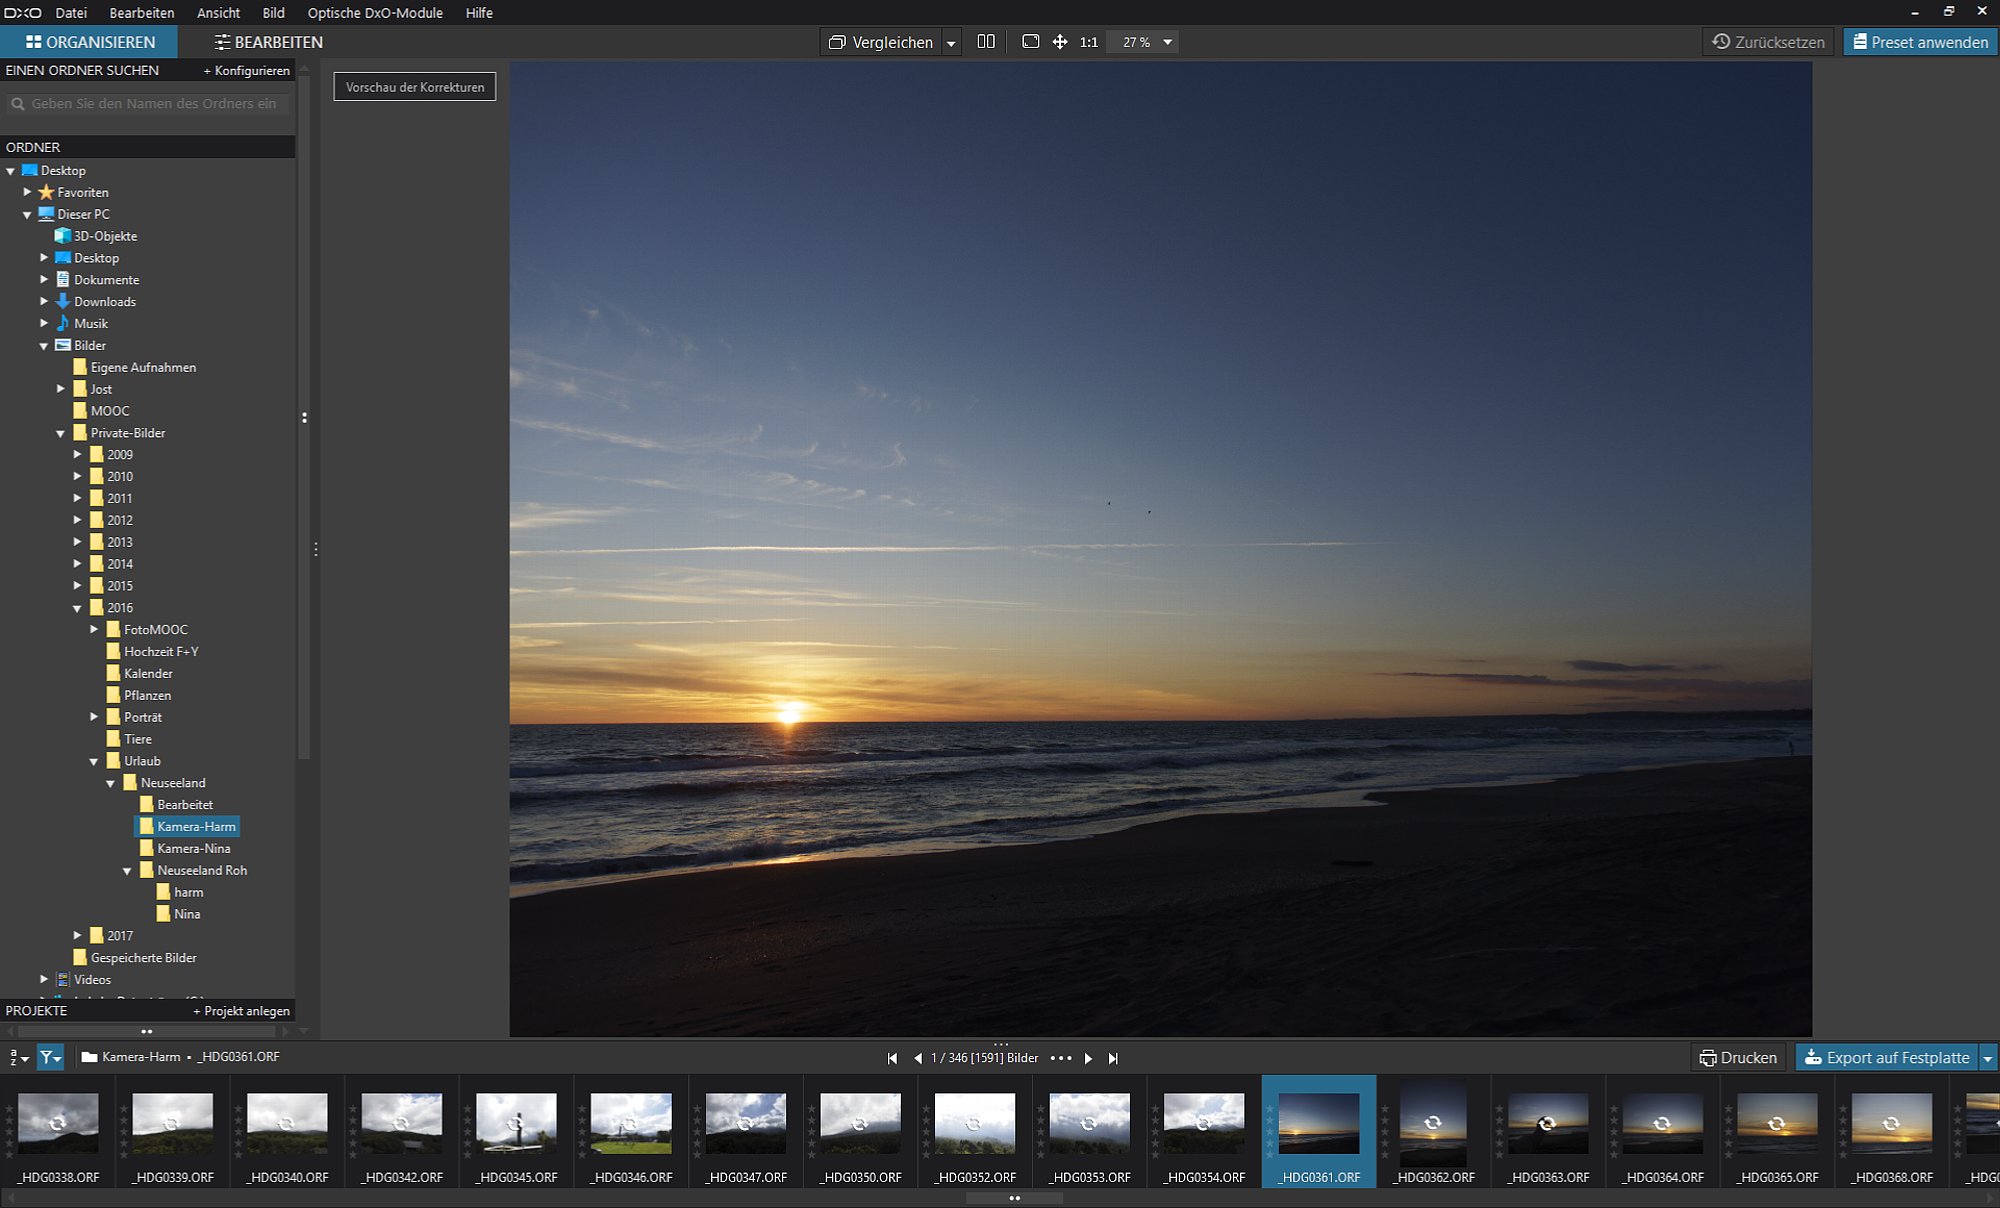Jump to first image in filmstrip

(x=892, y=1058)
